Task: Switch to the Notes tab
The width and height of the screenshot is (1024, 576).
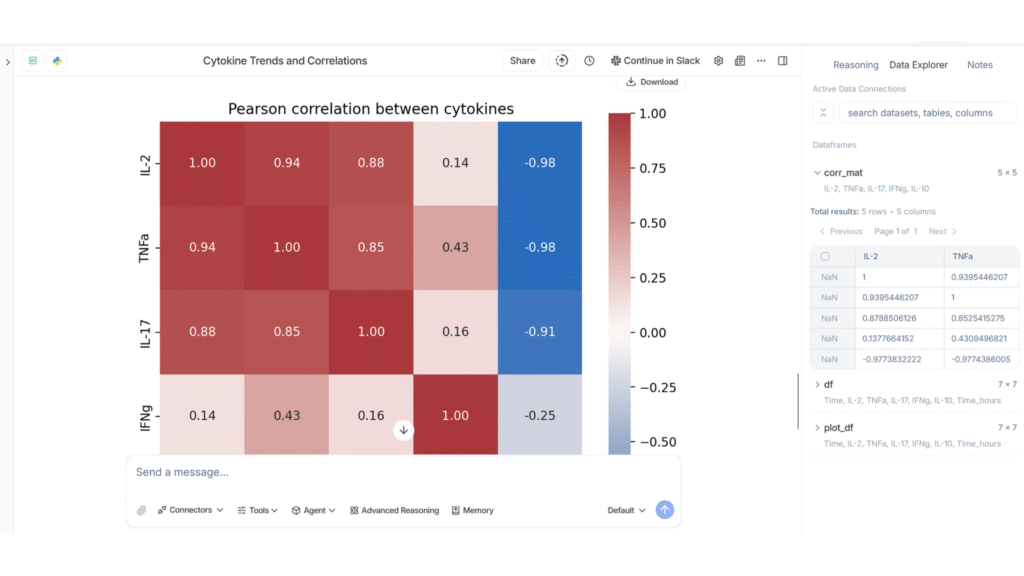Action: pos(979,65)
